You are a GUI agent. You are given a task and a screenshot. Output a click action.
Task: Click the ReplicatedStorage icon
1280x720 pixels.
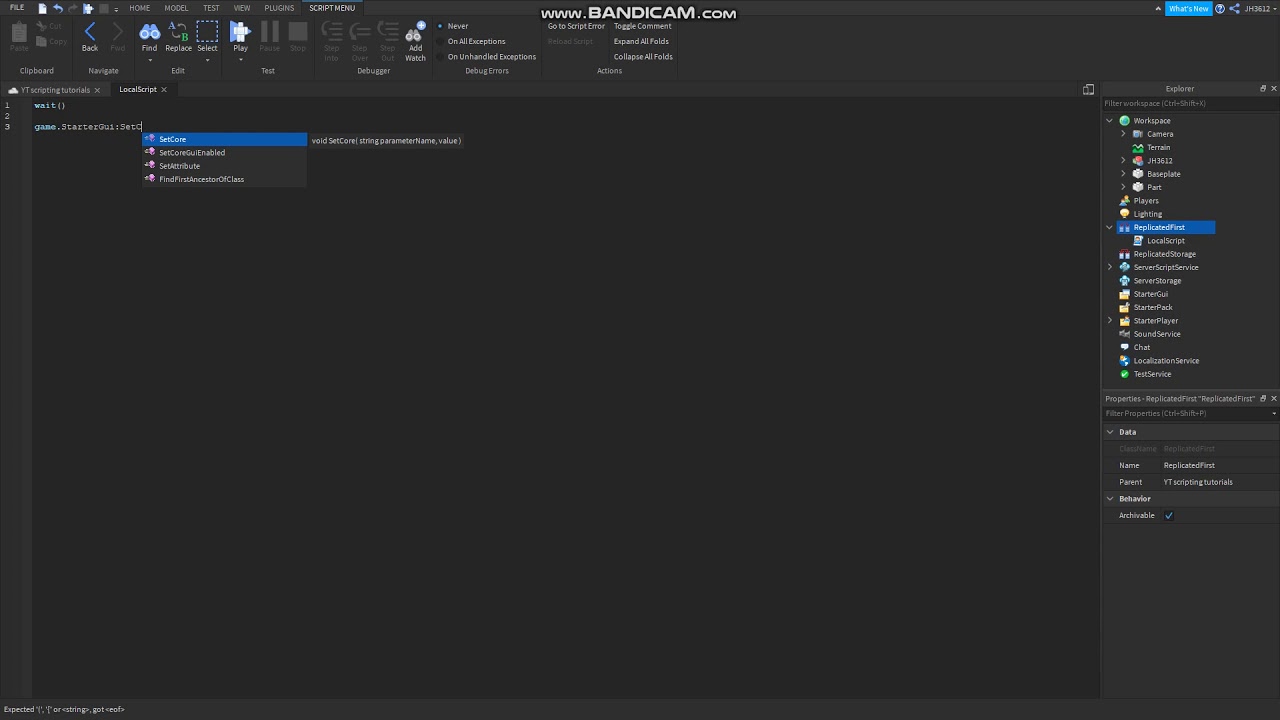tap(1124, 254)
